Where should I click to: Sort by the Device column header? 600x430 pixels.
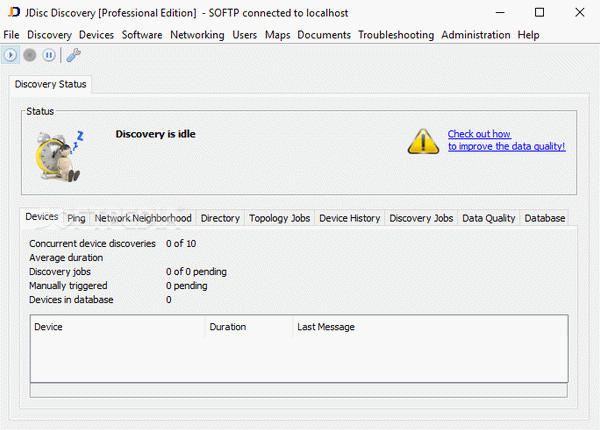point(117,327)
